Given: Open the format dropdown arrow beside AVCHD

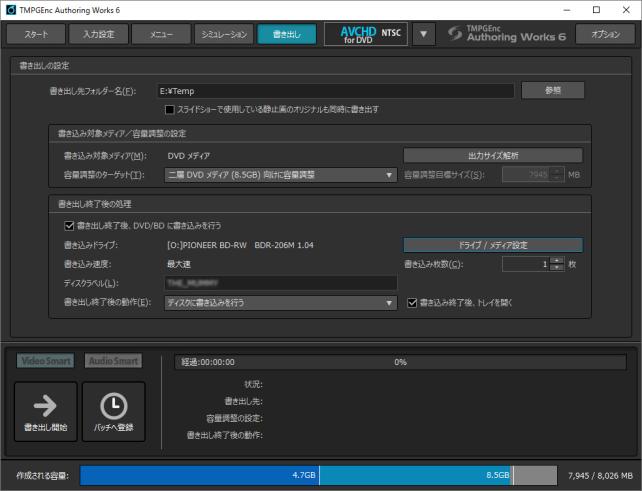Looking at the screenshot, I should tap(423, 34).
